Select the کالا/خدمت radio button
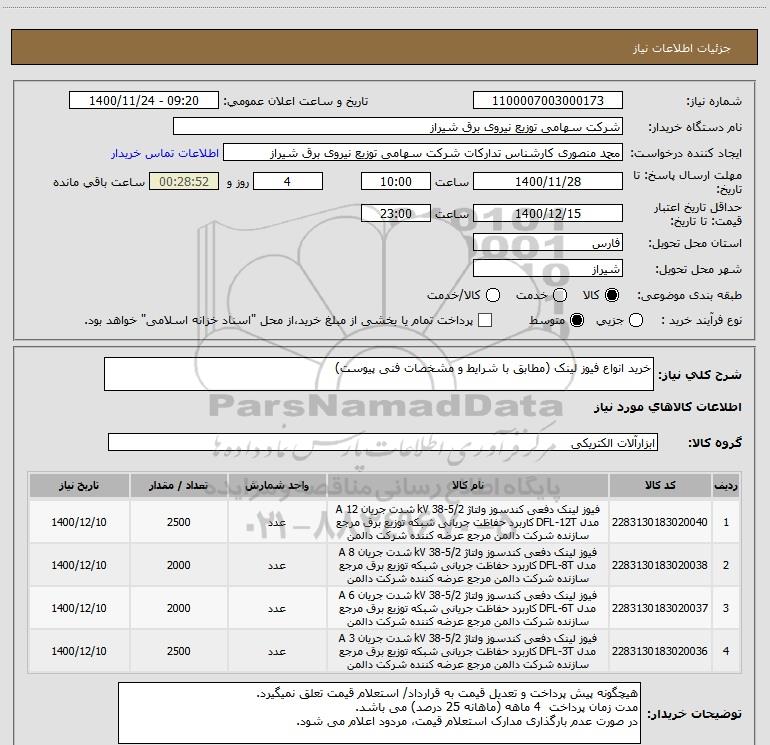 point(493,295)
